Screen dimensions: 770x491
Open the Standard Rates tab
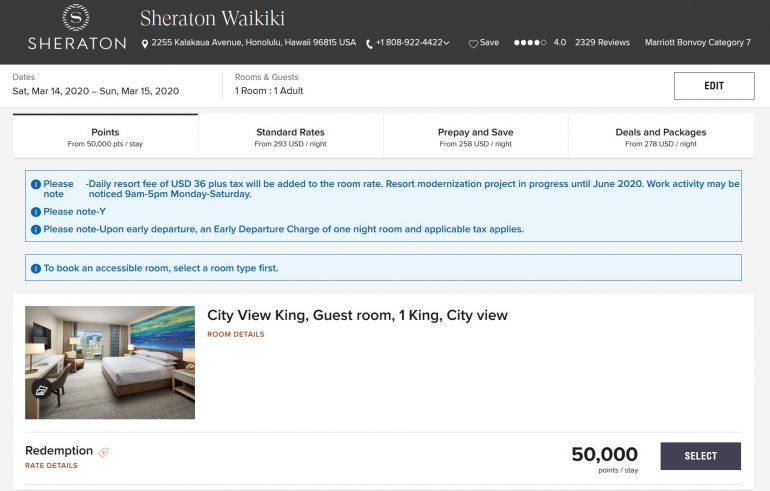click(x=290, y=137)
